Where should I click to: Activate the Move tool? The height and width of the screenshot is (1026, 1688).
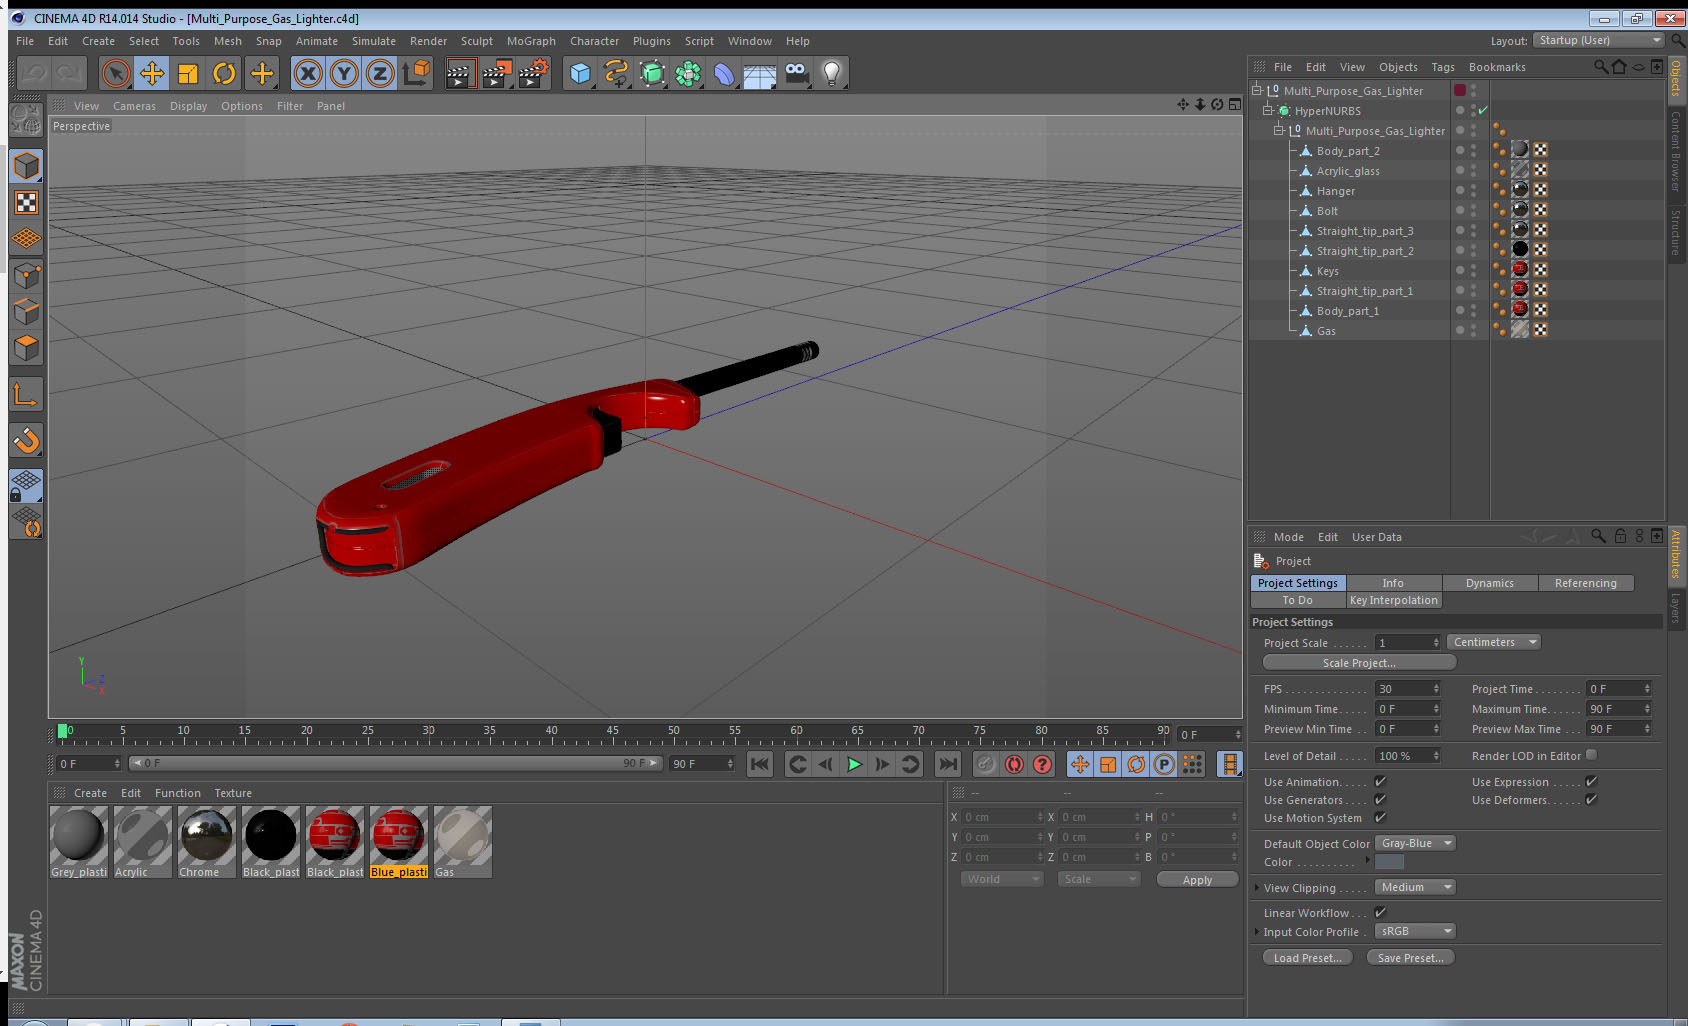click(152, 73)
